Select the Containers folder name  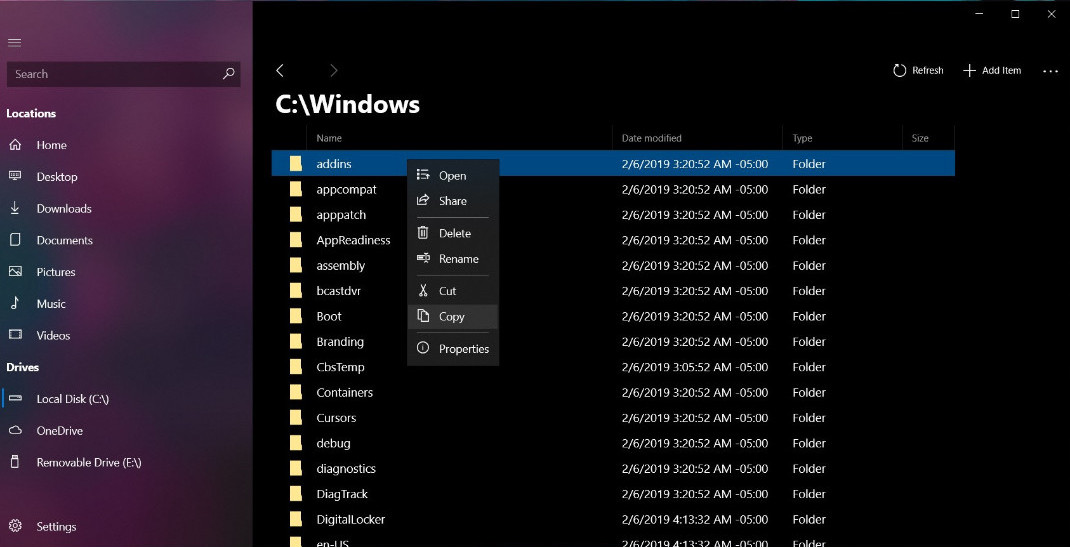[x=345, y=392]
